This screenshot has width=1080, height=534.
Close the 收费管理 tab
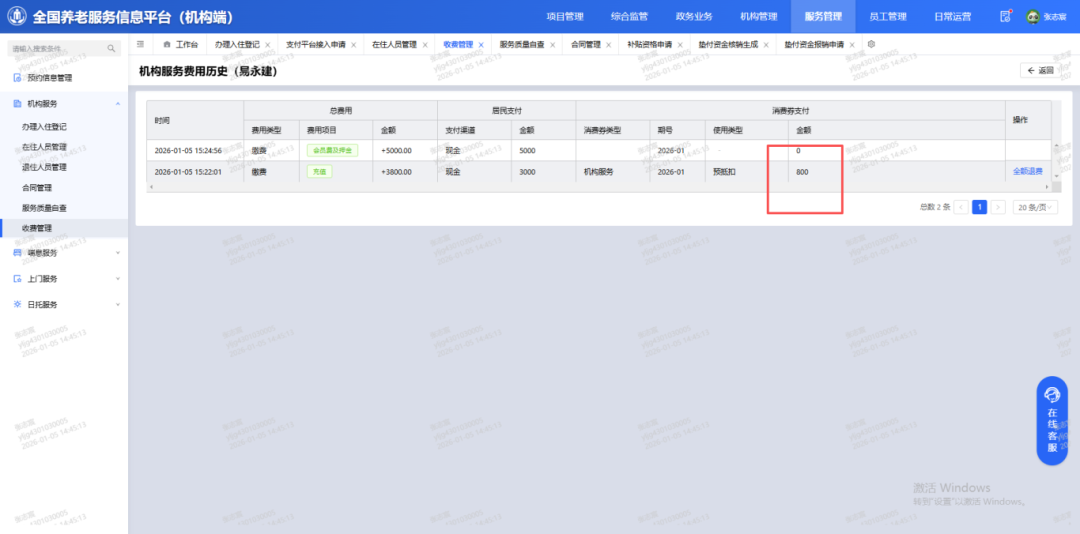coord(481,45)
